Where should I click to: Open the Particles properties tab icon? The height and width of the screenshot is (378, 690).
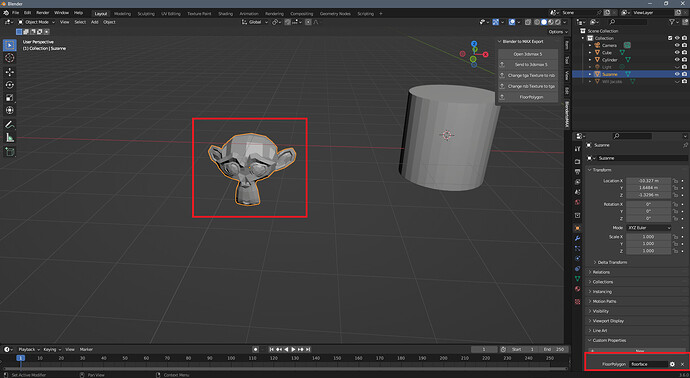[577, 248]
